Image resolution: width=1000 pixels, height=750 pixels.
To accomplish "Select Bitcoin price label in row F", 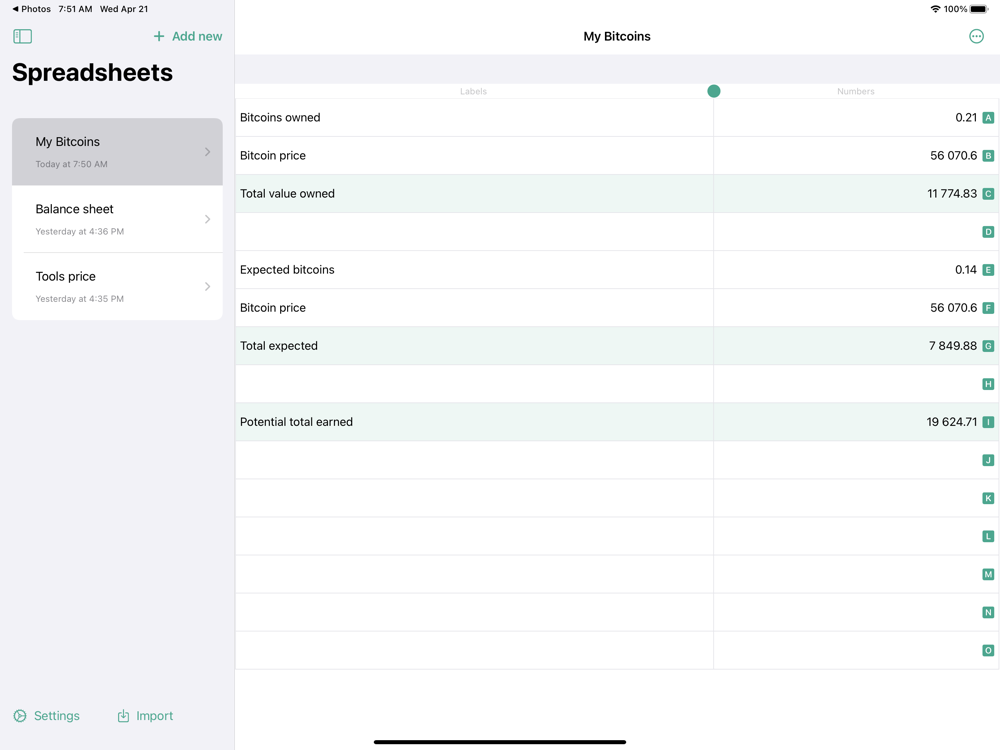I will pos(474,308).
